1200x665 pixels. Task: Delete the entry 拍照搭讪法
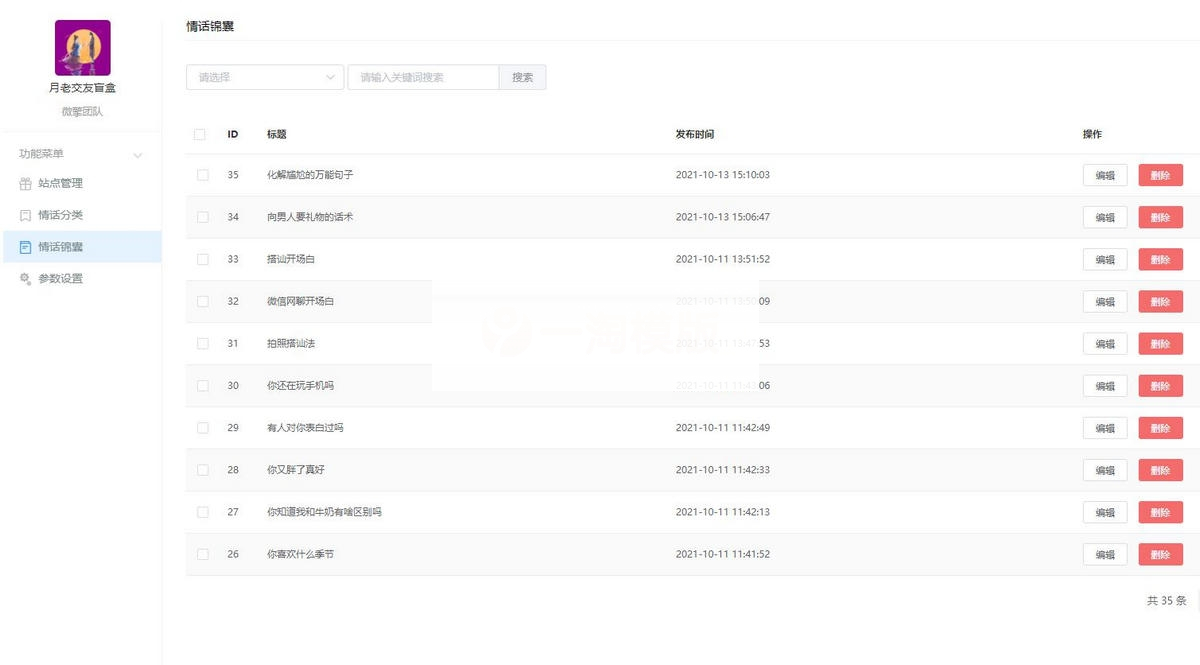[x=1160, y=343]
